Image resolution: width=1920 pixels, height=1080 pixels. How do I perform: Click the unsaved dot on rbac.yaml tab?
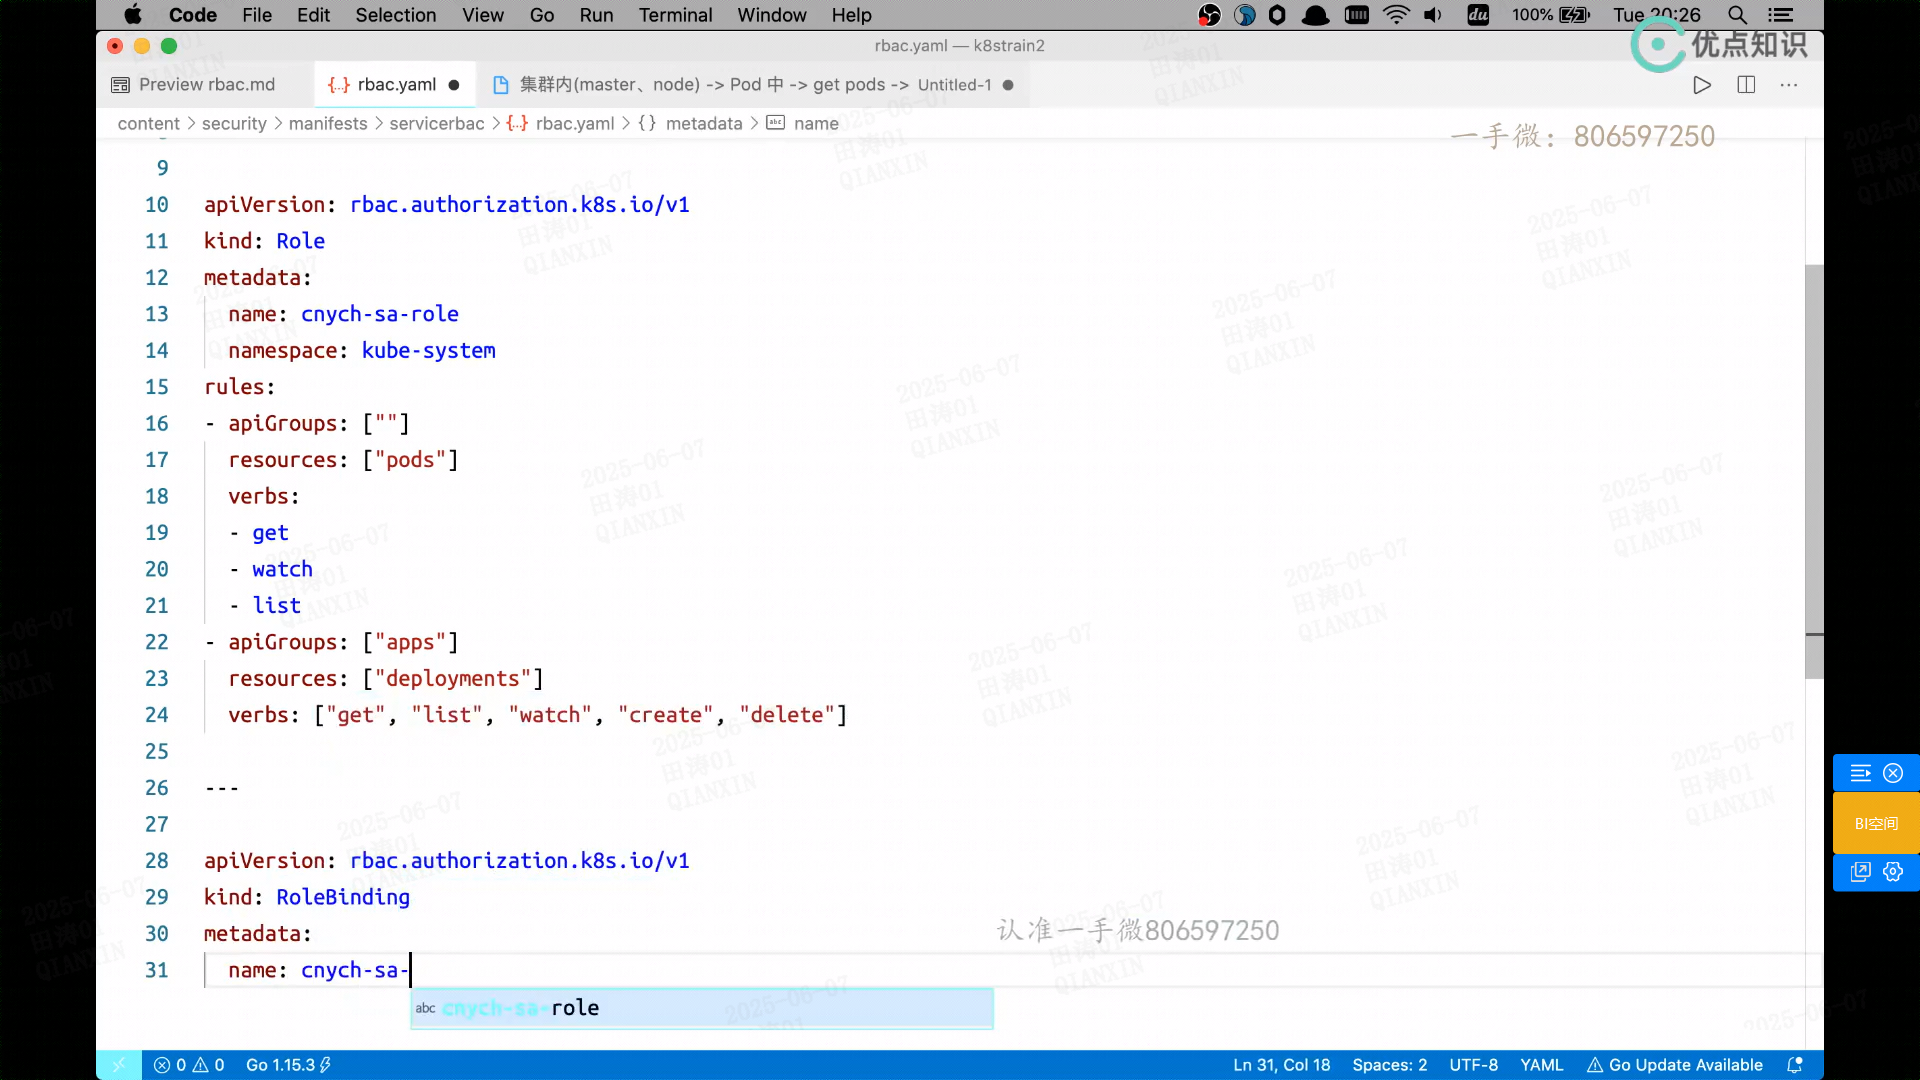tap(454, 85)
